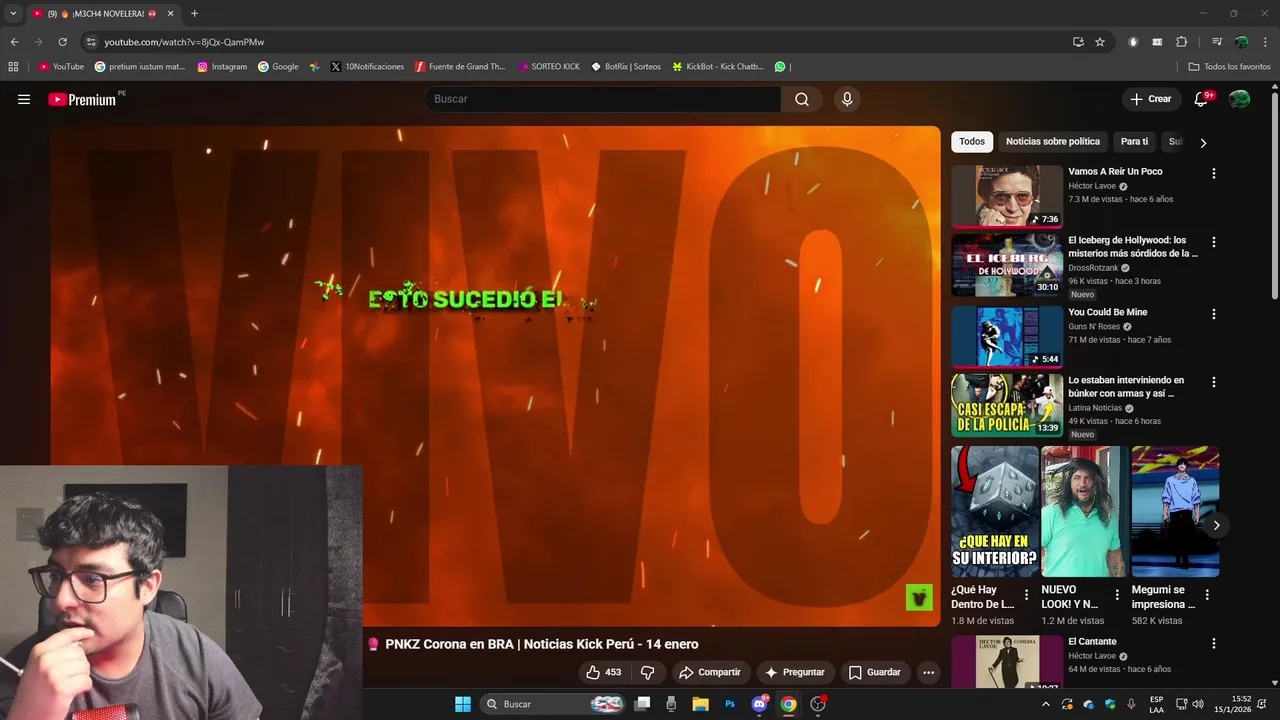Open the notifications bell
Screen dimensions: 1280x720
tap(1201, 99)
